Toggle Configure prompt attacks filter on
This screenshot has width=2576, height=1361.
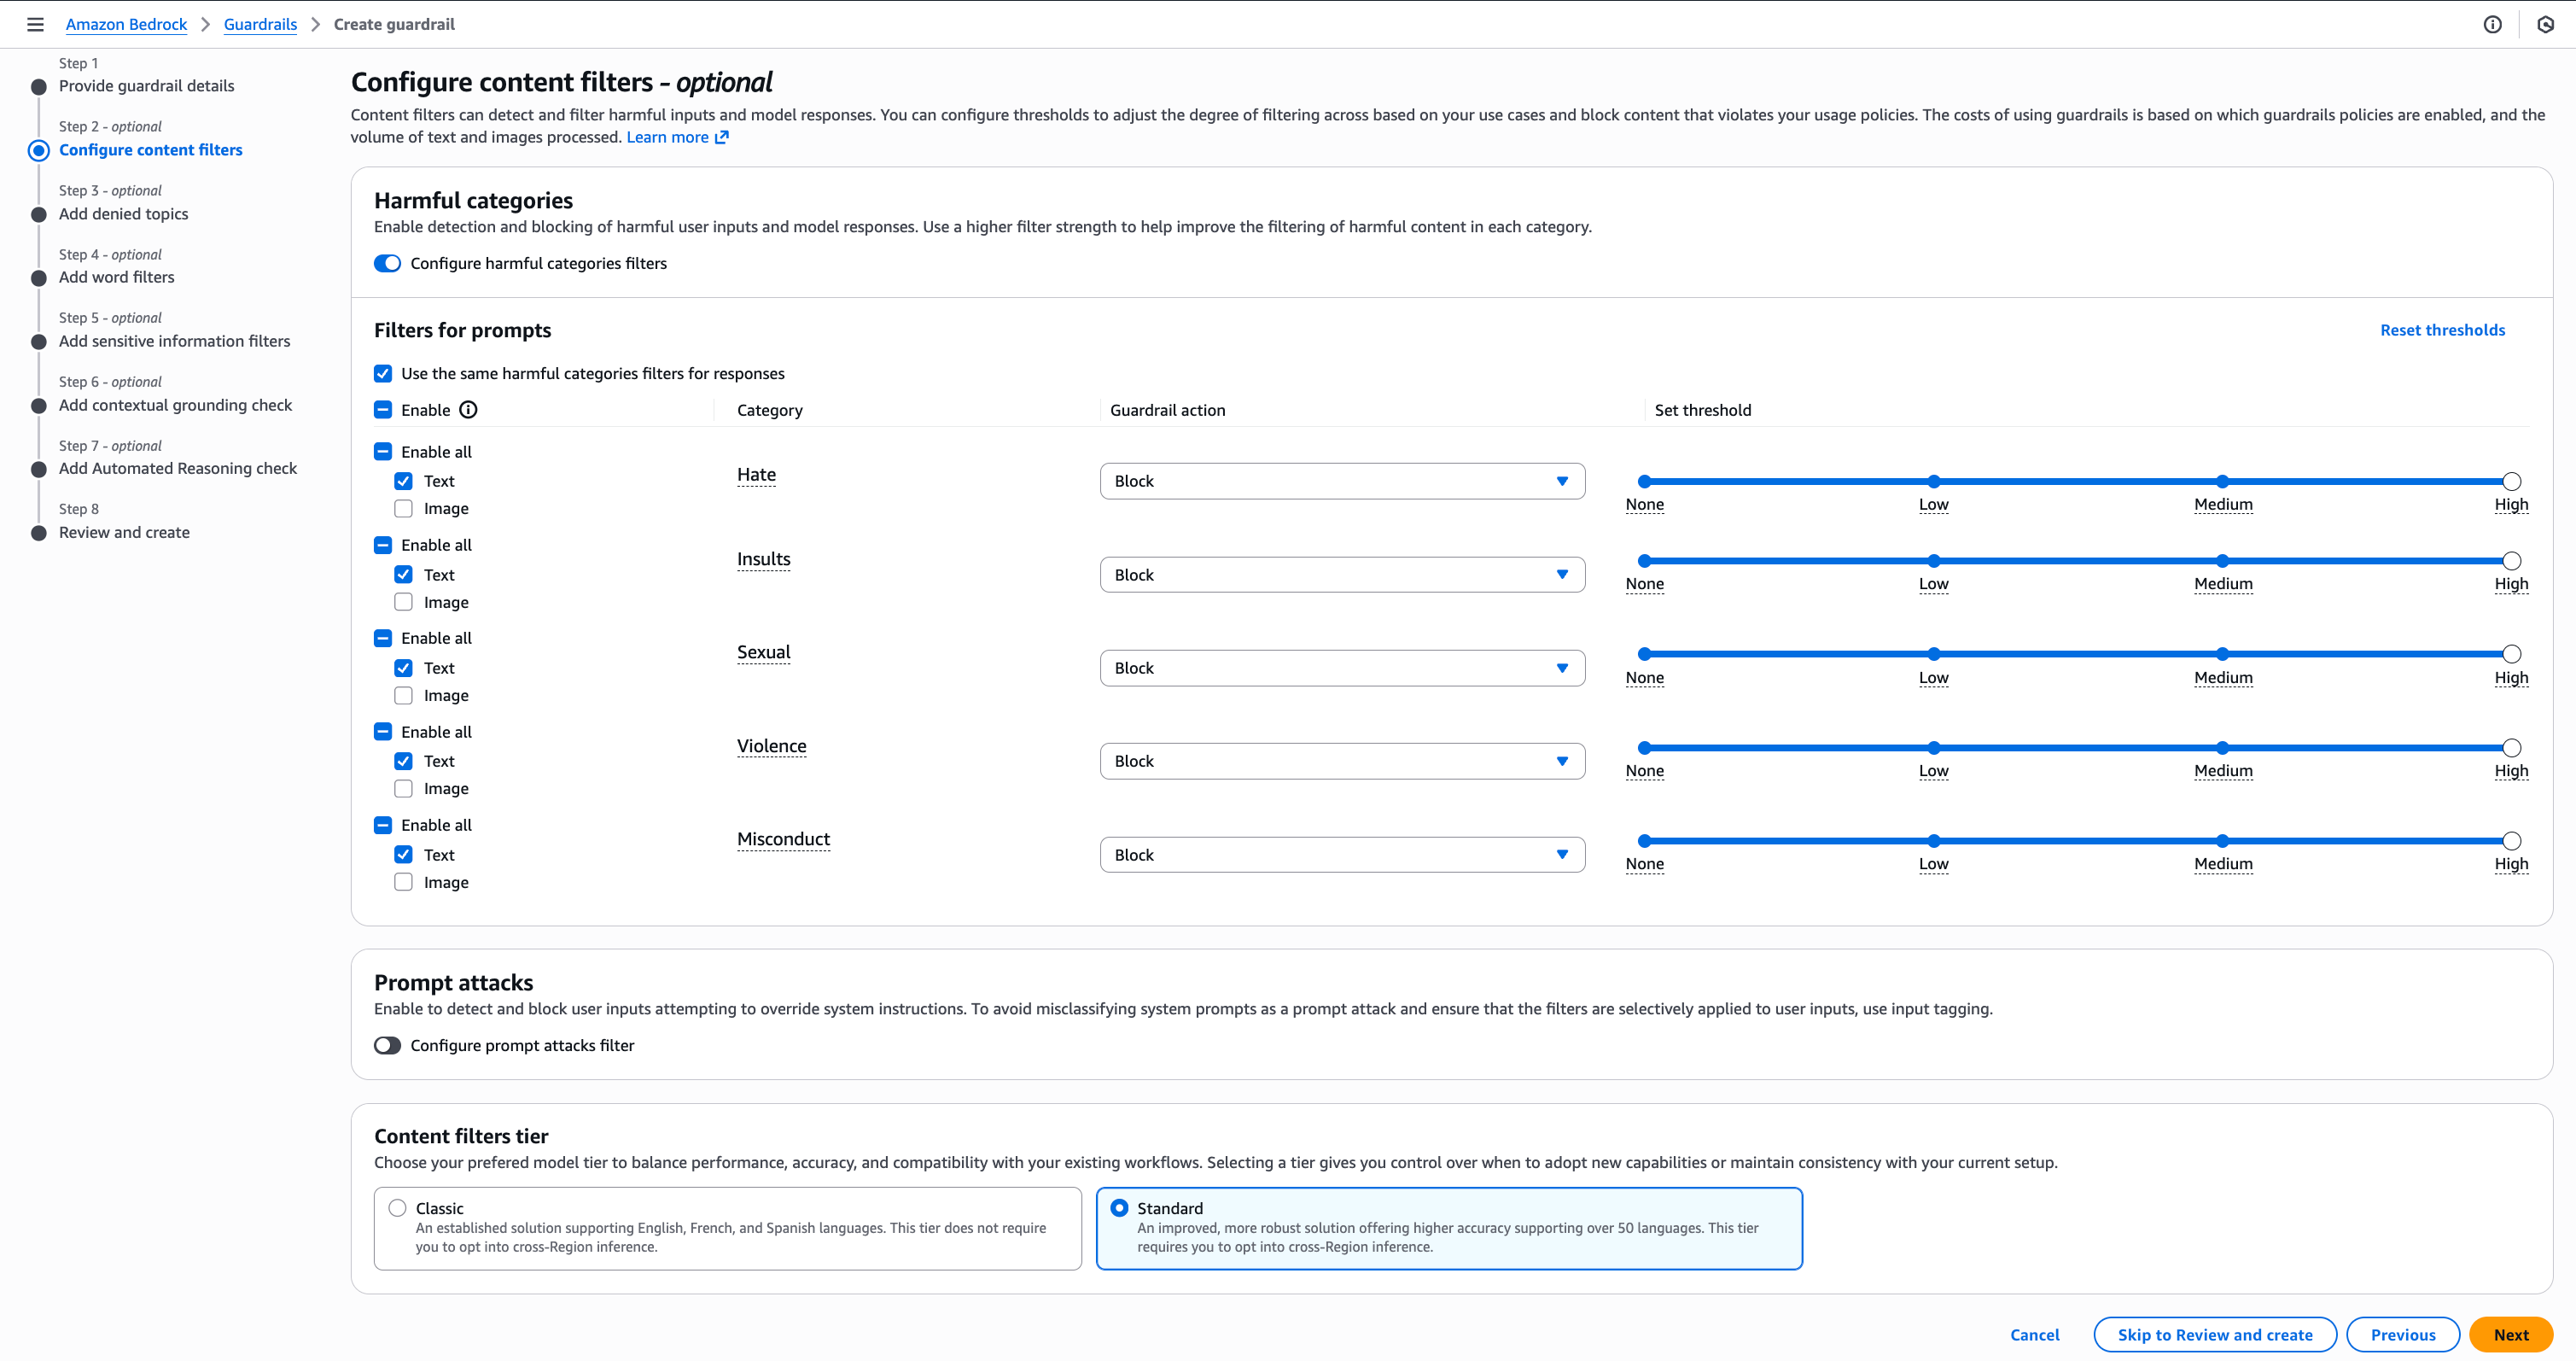387,1045
